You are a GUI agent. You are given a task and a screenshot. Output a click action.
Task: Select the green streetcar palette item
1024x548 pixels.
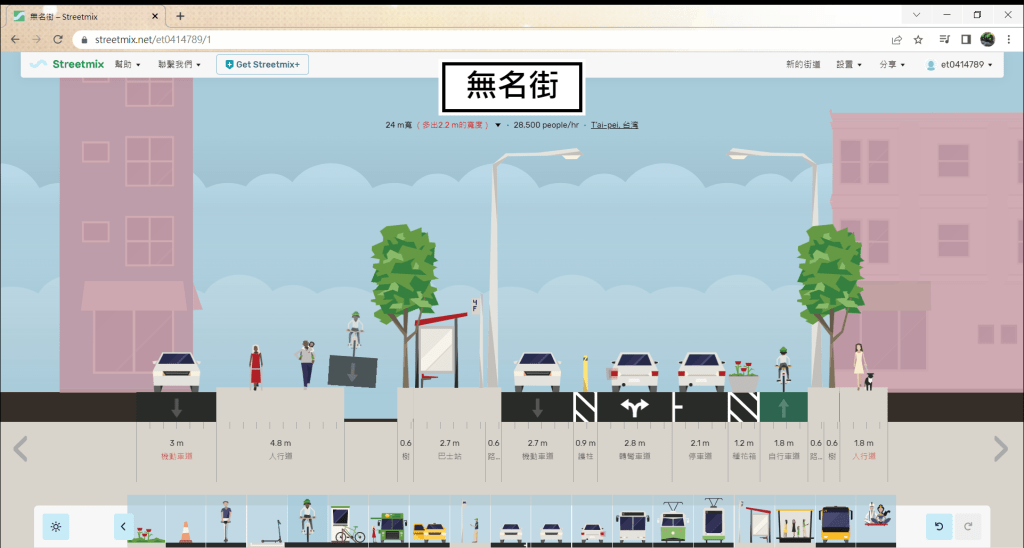click(673, 520)
